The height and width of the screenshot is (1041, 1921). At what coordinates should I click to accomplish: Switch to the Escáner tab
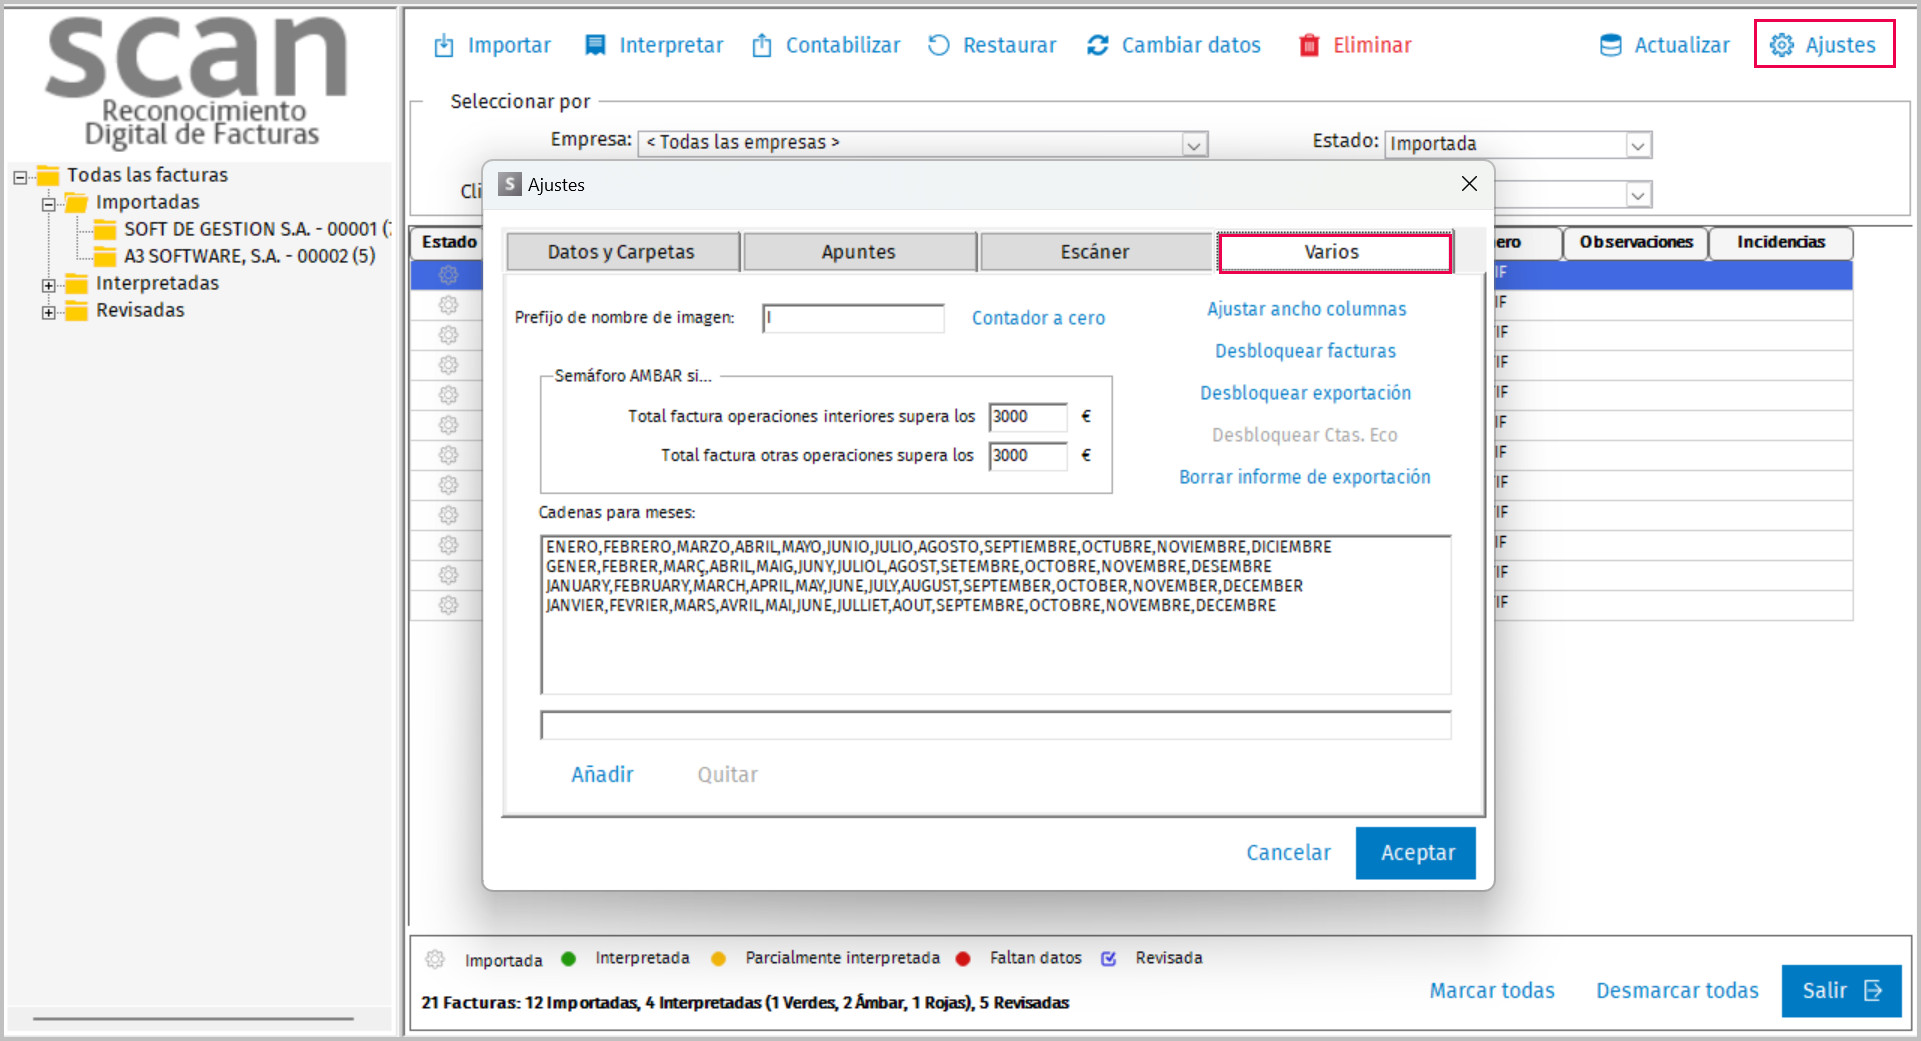pos(1096,252)
